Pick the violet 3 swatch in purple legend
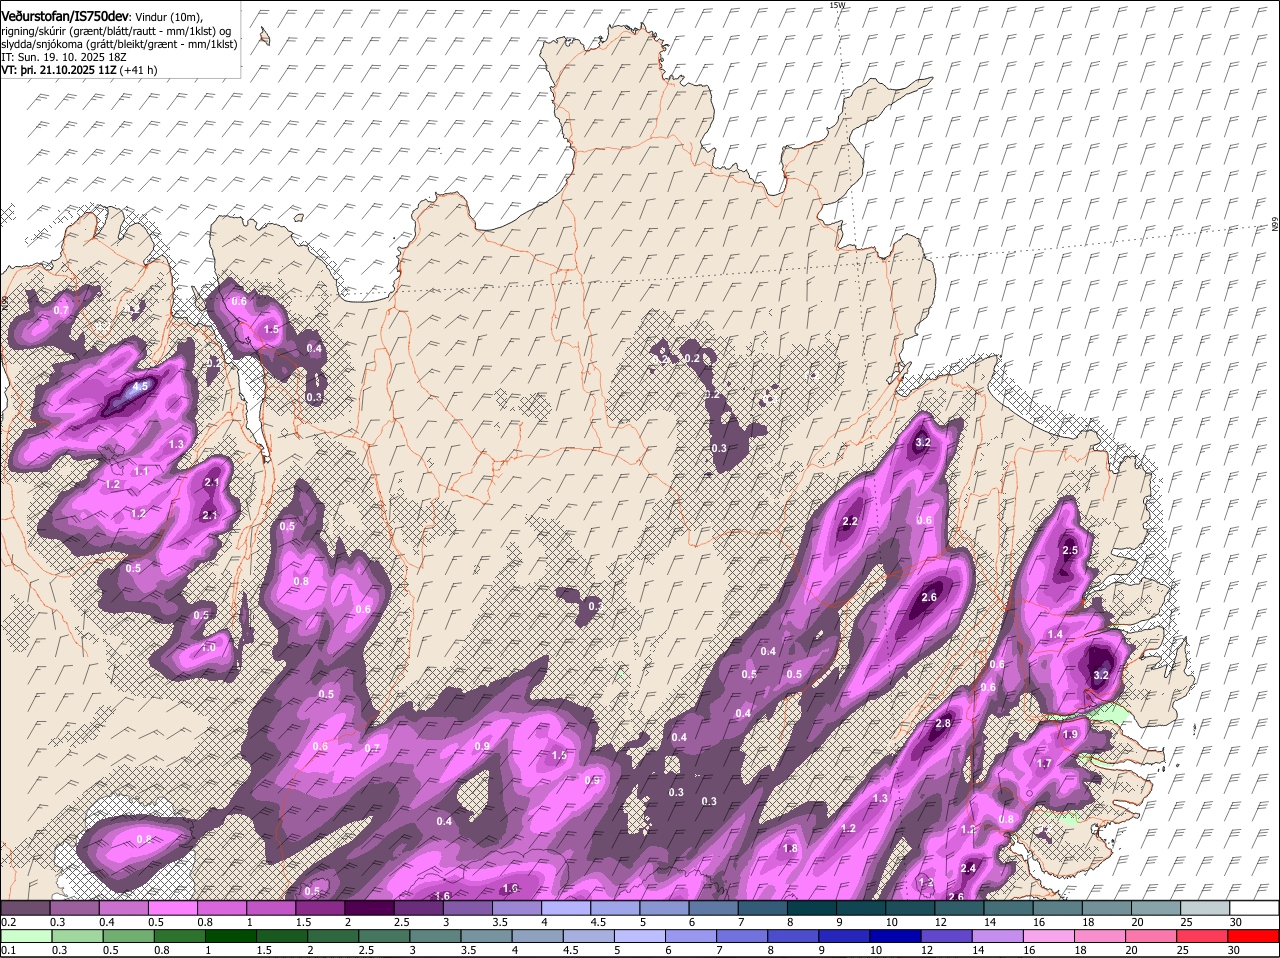Screen dimensions: 1280x958 click(467, 908)
